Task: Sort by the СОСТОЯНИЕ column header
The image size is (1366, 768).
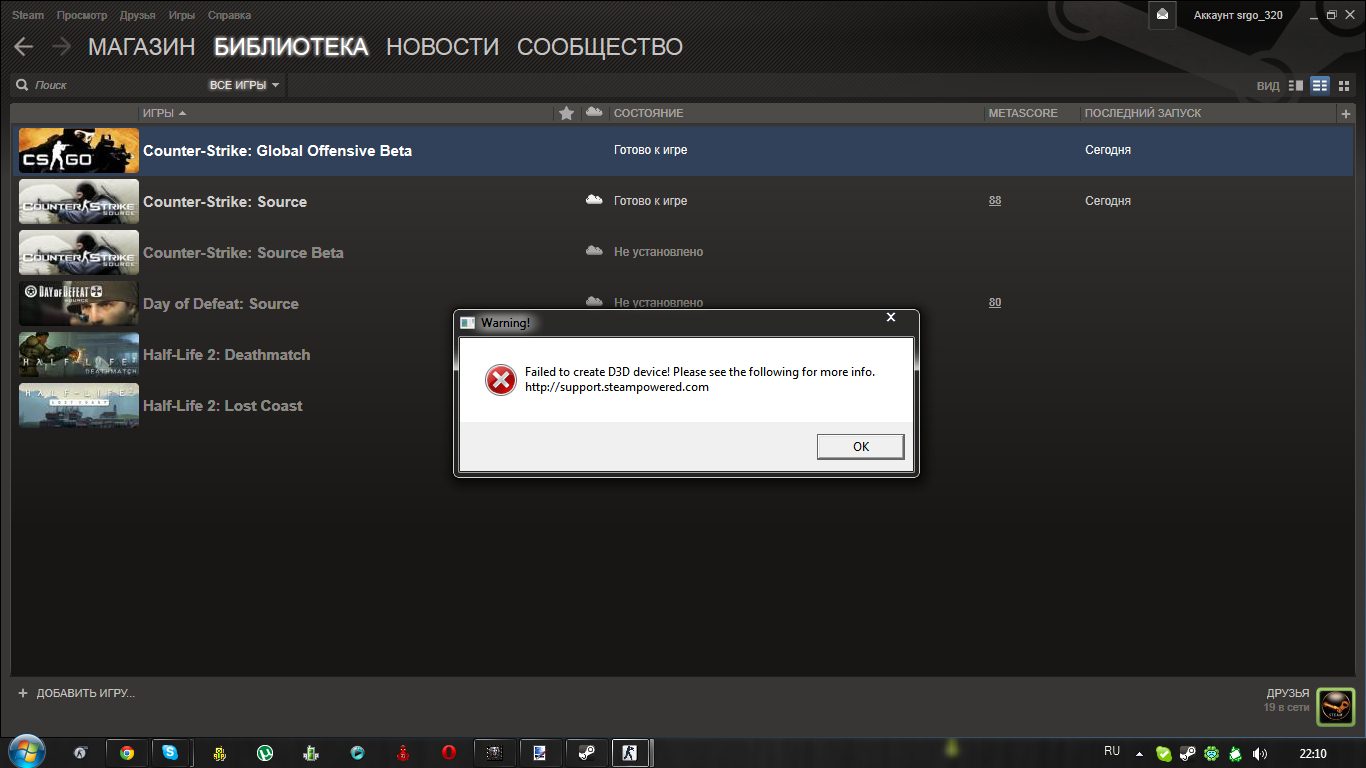Action: coord(648,113)
